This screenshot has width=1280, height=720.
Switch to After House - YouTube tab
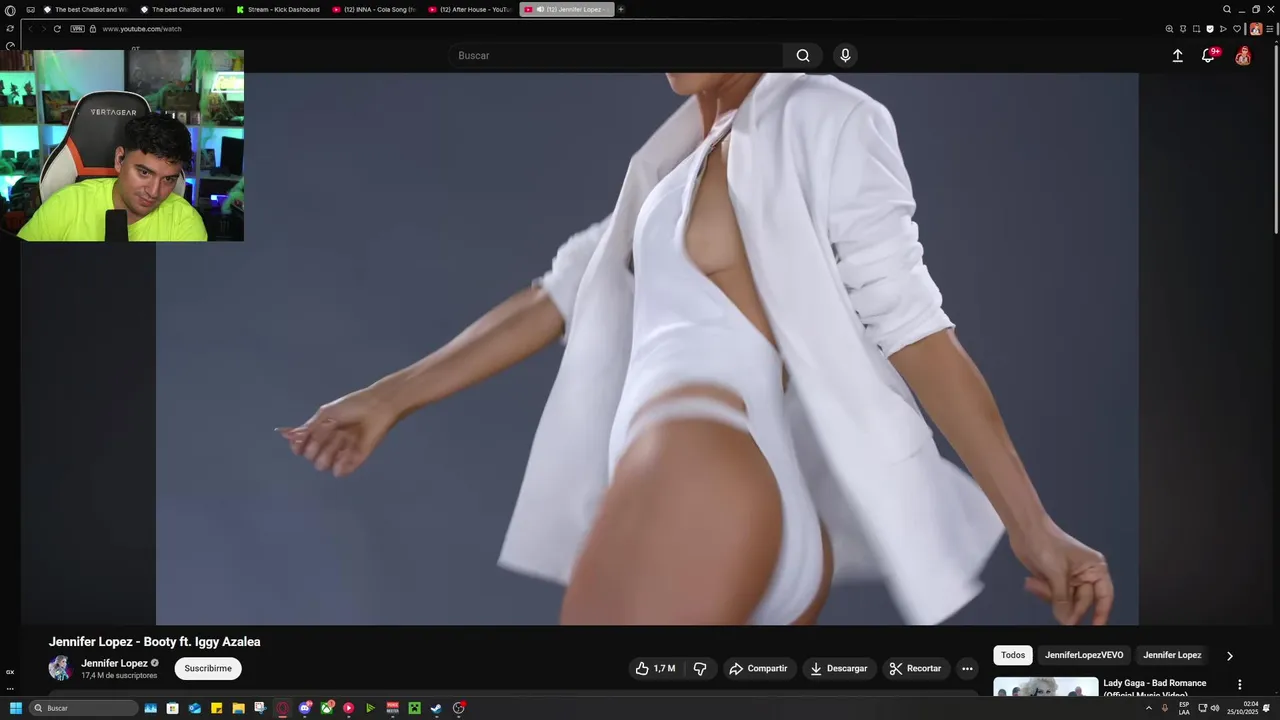pyautogui.click(x=470, y=9)
